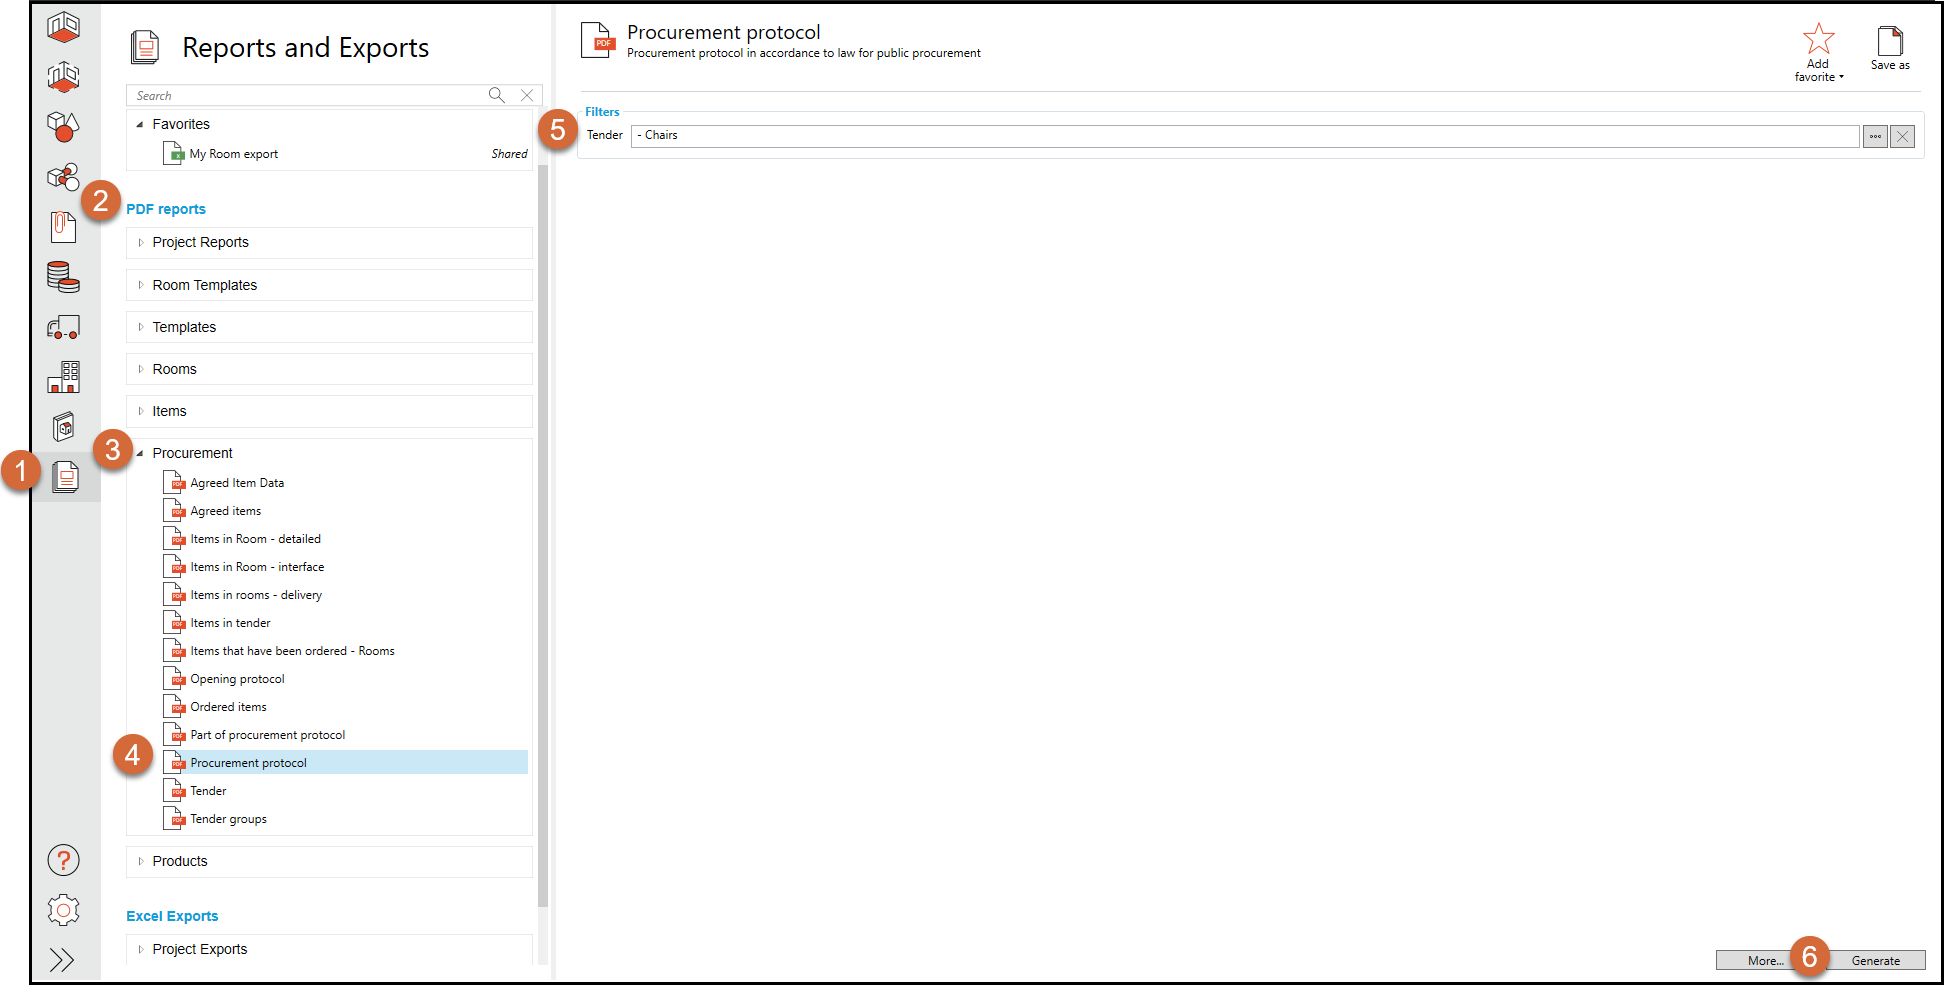The width and height of the screenshot is (1944, 985).
Task: Open the catalog book icon in sidebar
Action: click(x=63, y=426)
